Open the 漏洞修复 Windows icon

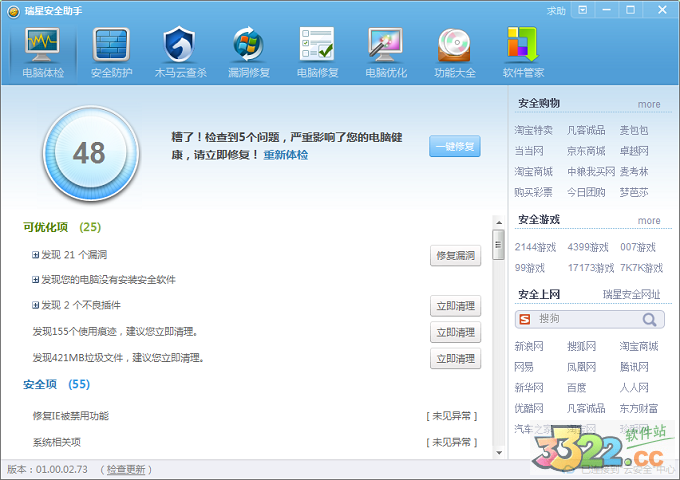click(248, 44)
